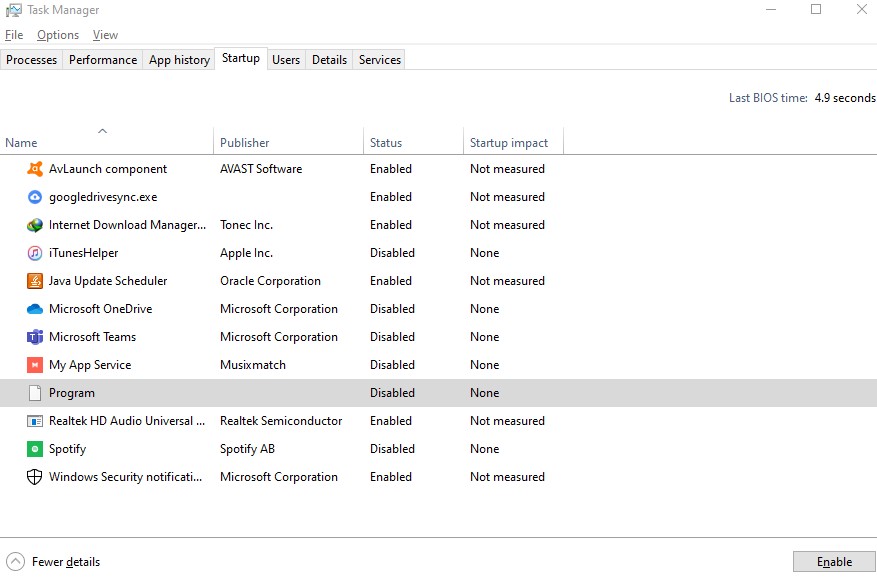Click the sort arrow above Name column

[x=102, y=131]
